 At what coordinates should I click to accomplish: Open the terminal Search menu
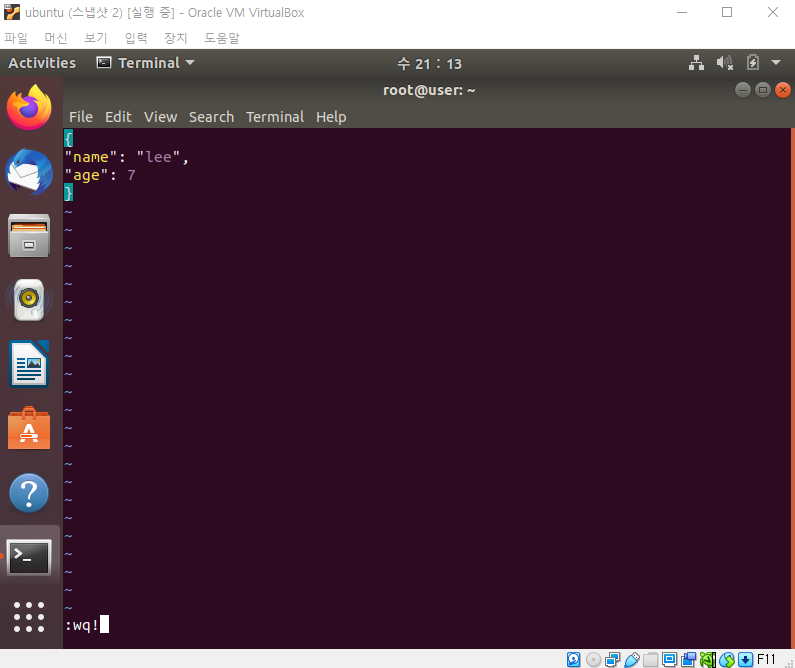point(211,117)
